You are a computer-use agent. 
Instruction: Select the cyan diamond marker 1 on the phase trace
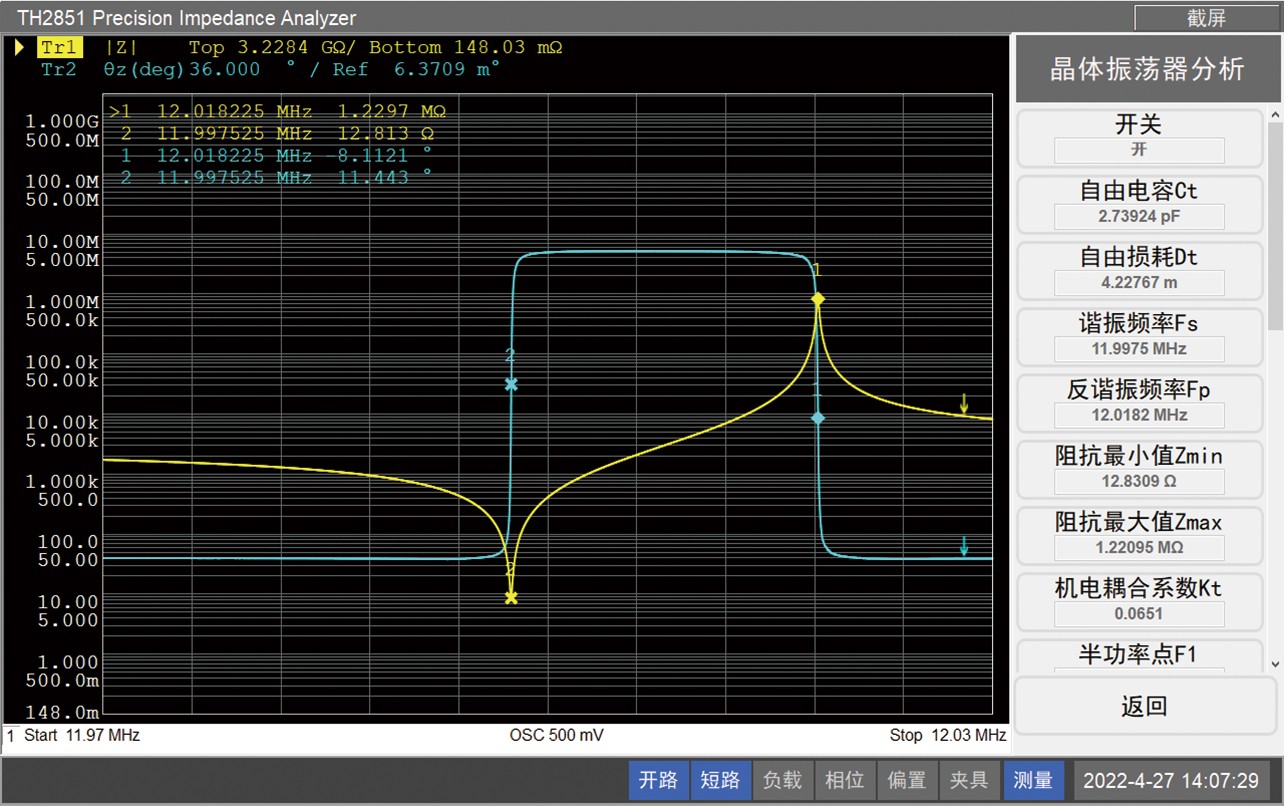[817, 418]
